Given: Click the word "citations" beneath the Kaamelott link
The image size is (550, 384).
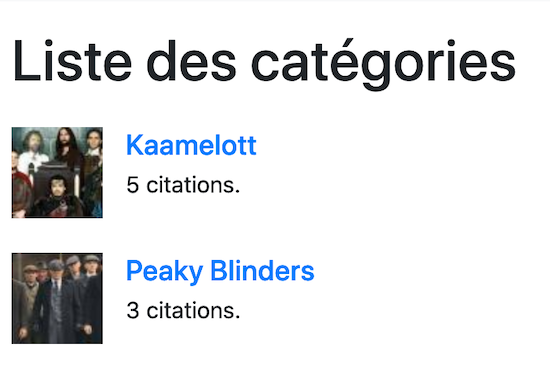Looking at the screenshot, I should tap(190, 185).
